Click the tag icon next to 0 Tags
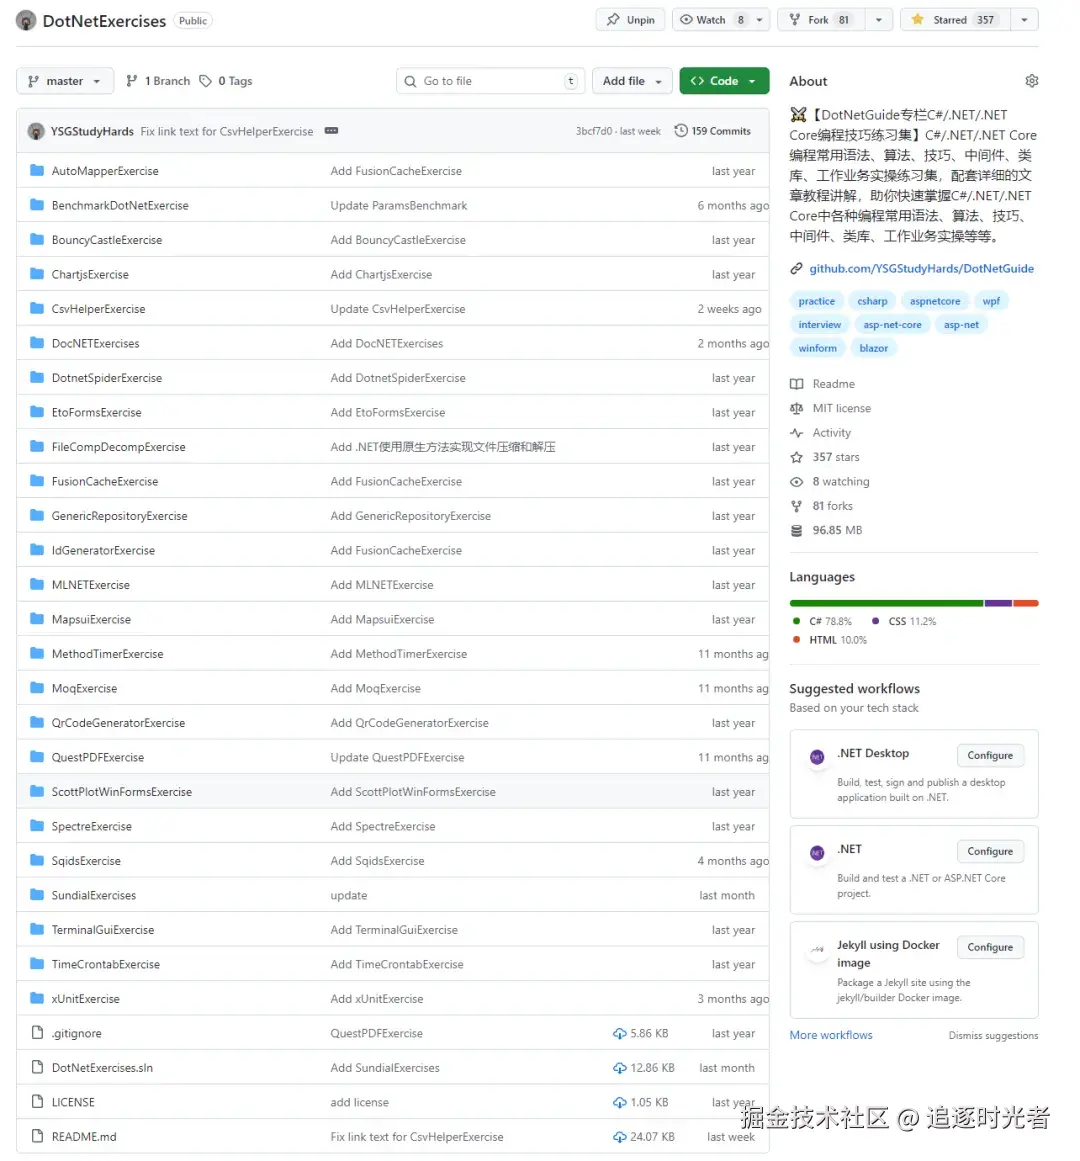 click(x=206, y=81)
